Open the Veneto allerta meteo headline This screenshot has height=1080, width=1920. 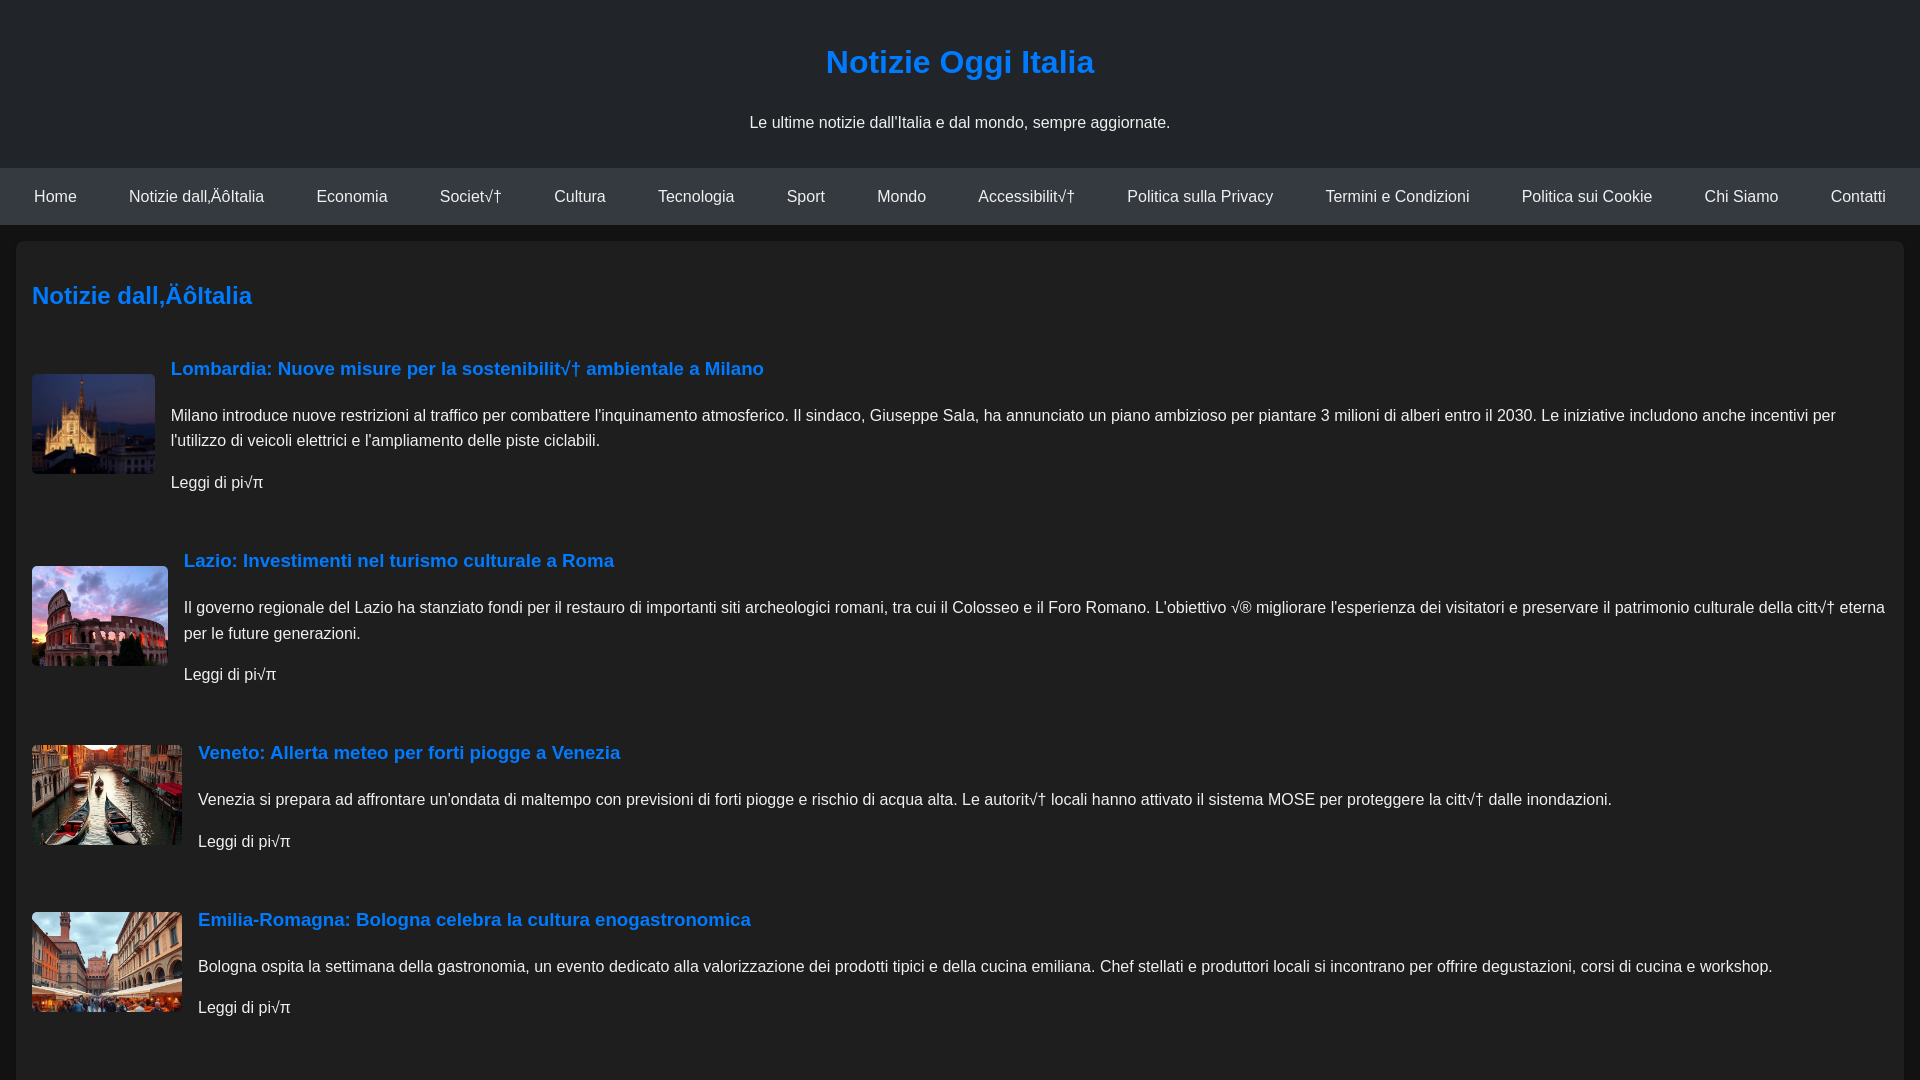click(x=409, y=753)
